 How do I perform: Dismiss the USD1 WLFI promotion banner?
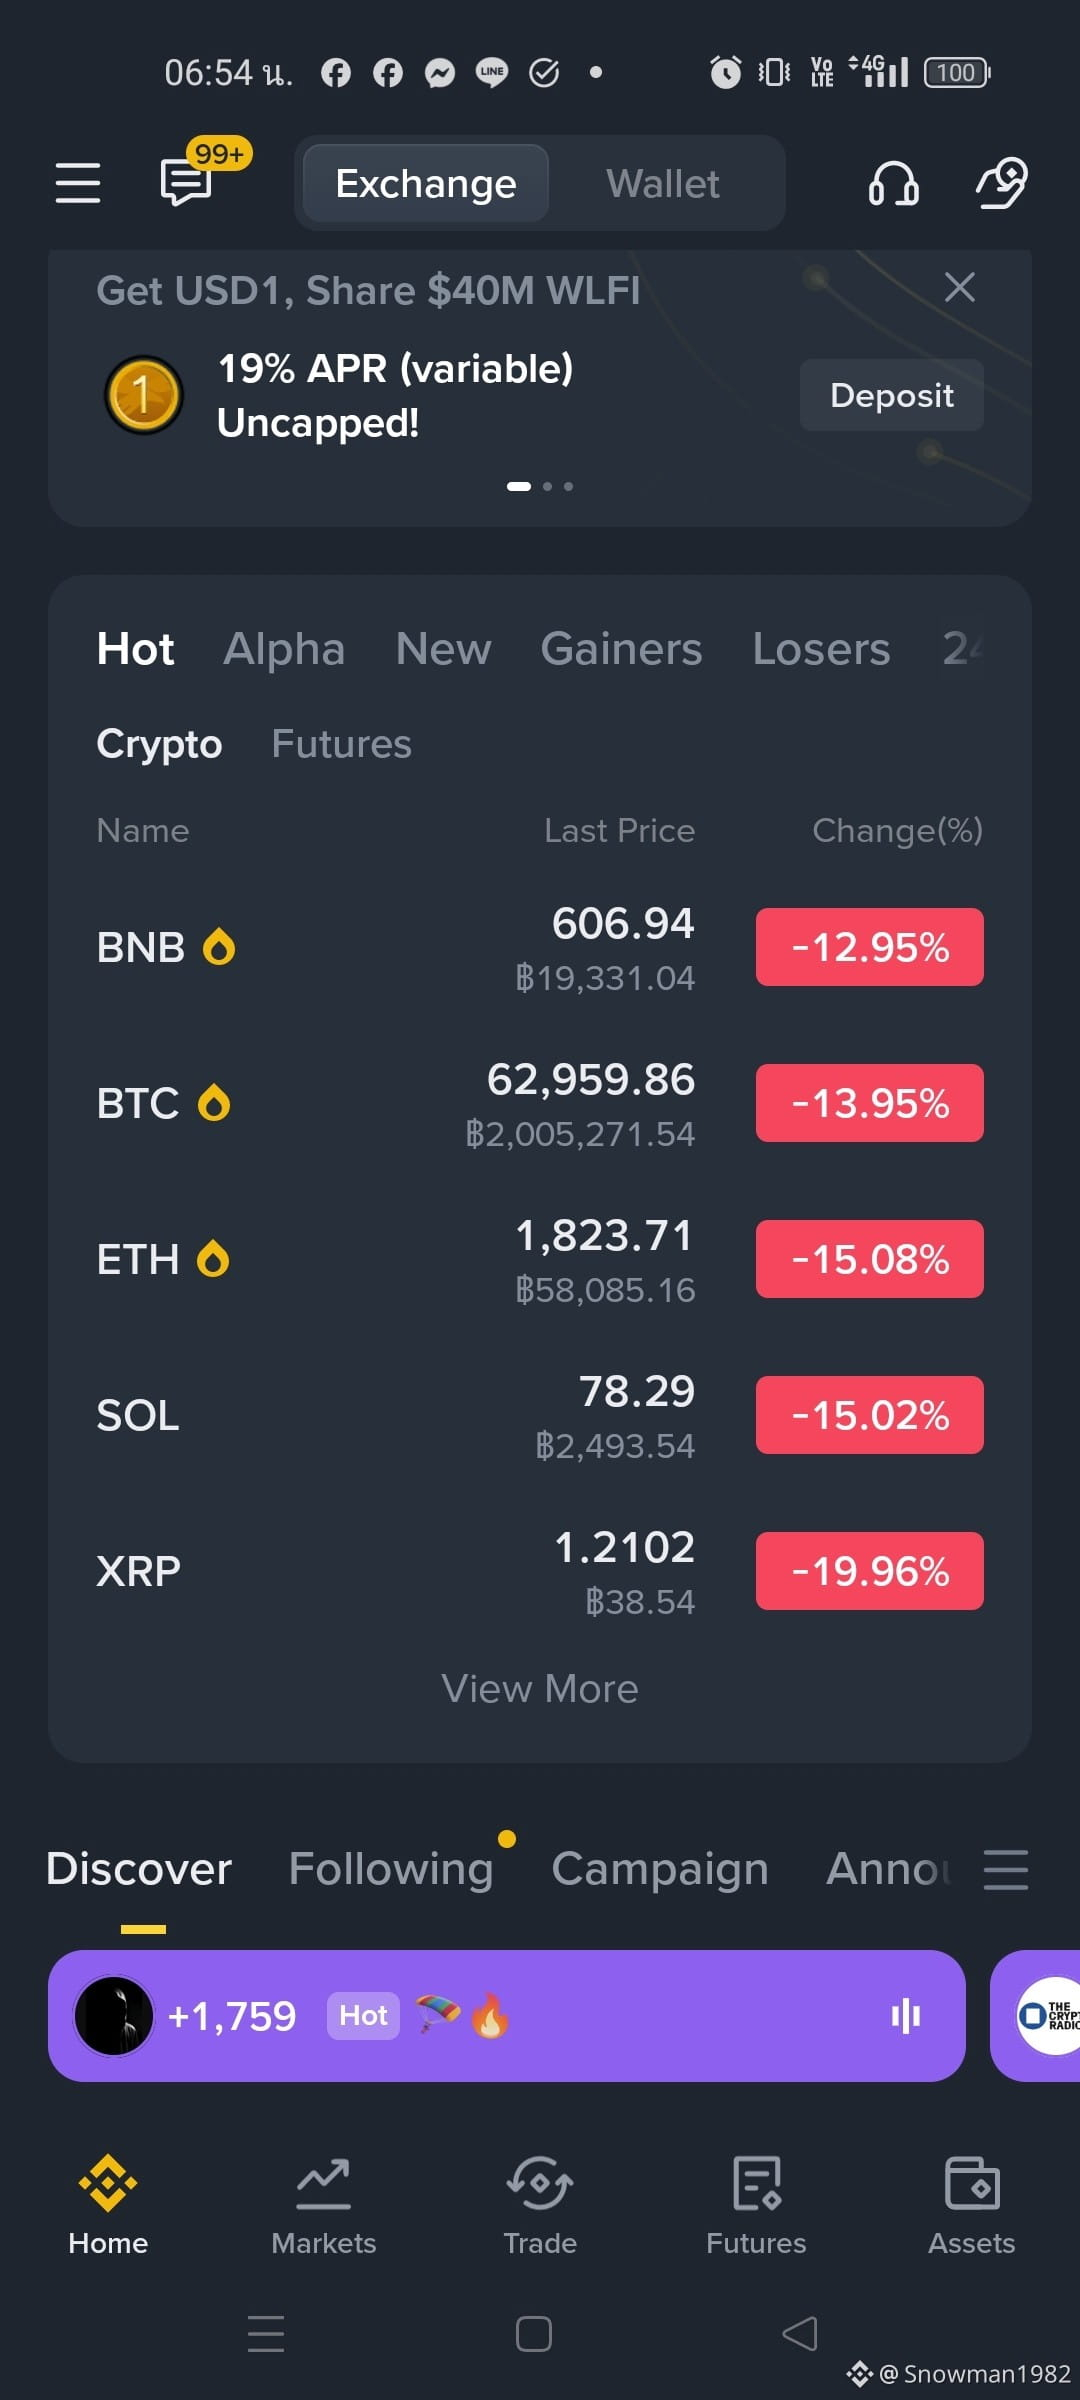tap(960, 287)
